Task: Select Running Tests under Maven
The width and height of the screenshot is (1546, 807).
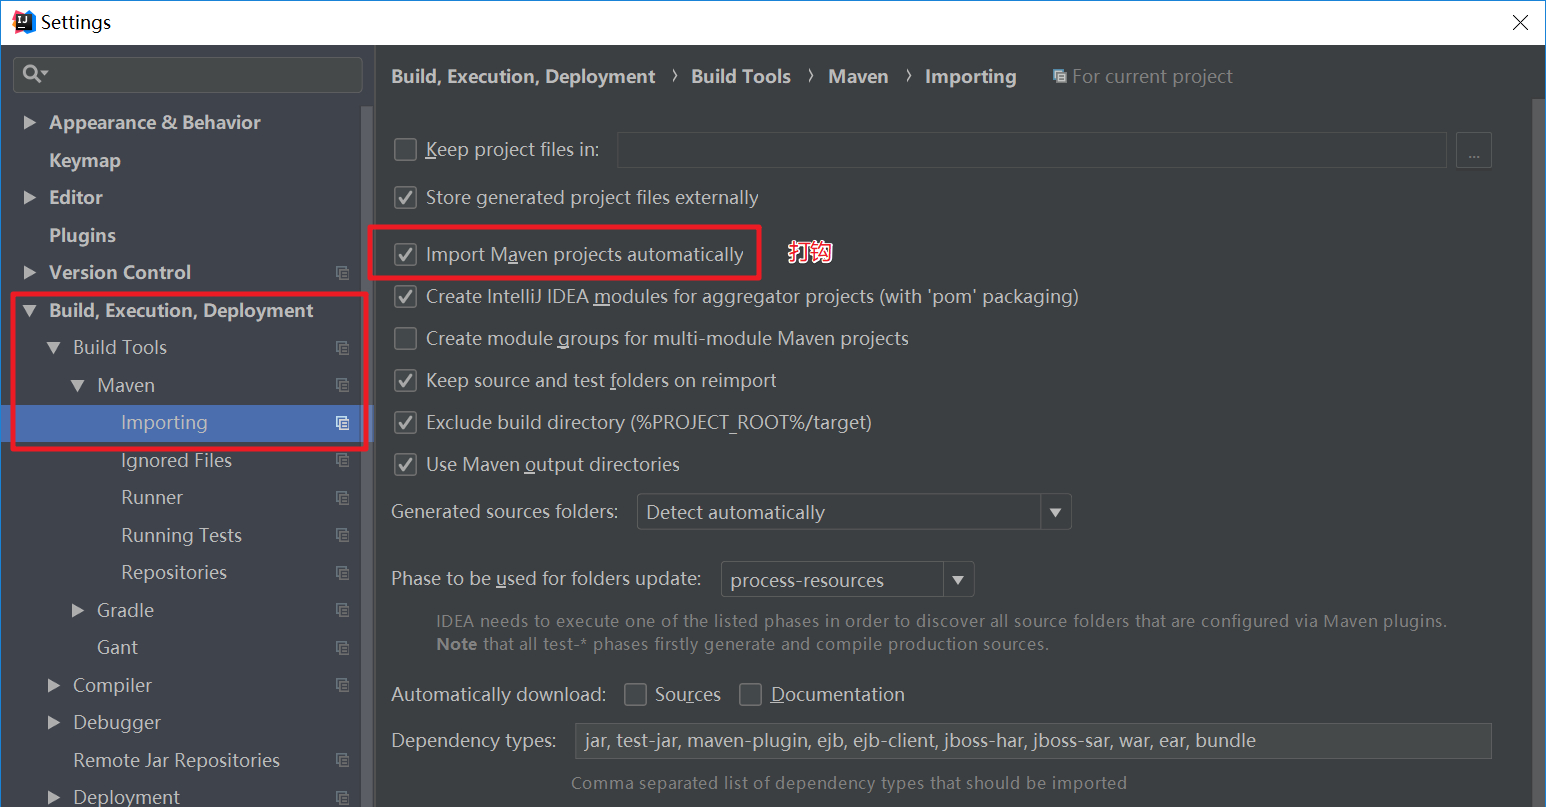Action: click(x=181, y=535)
